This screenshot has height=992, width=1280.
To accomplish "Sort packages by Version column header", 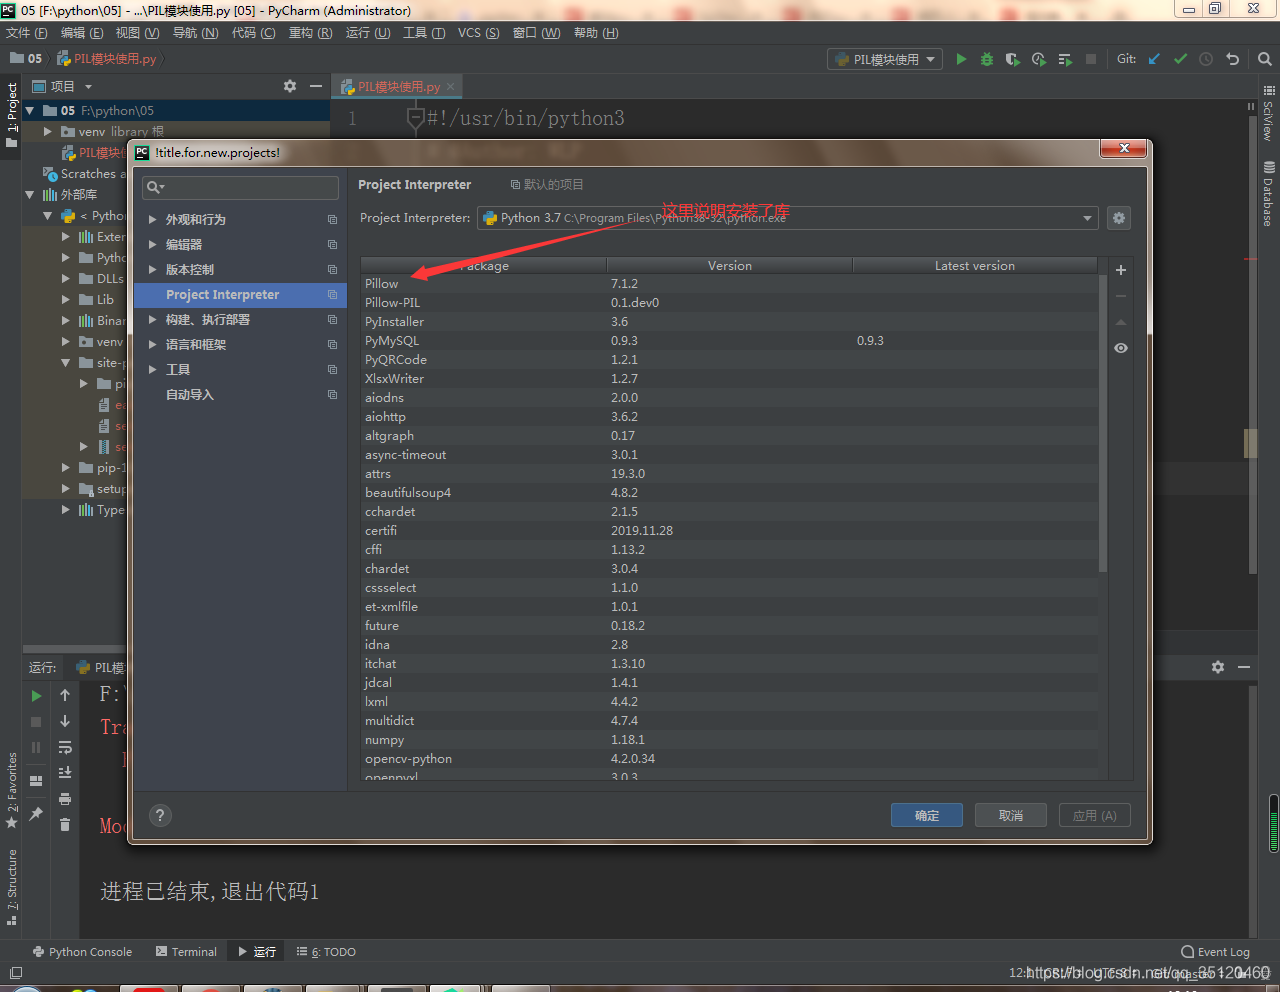I will 730,265.
